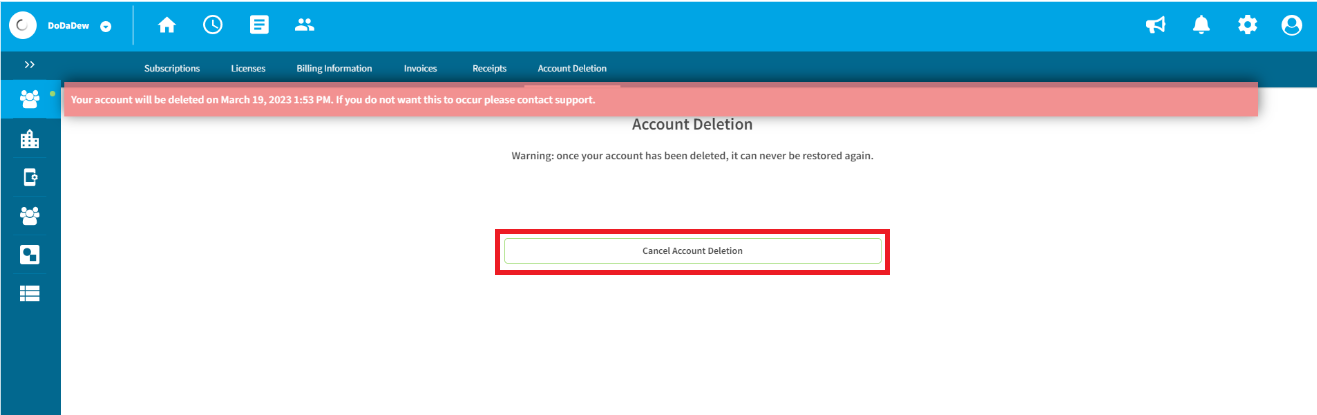Switch to the Billing Information tab
Viewport: 1317px width, 415px height.
coord(334,69)
